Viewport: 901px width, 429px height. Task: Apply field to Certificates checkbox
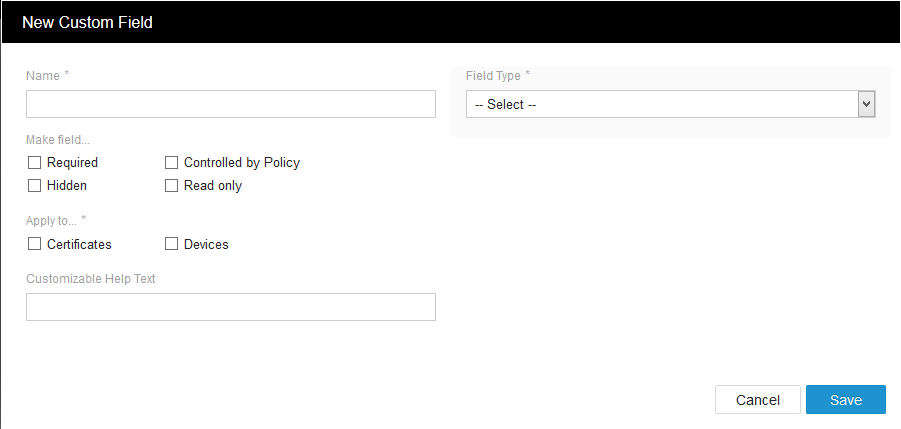34,244
